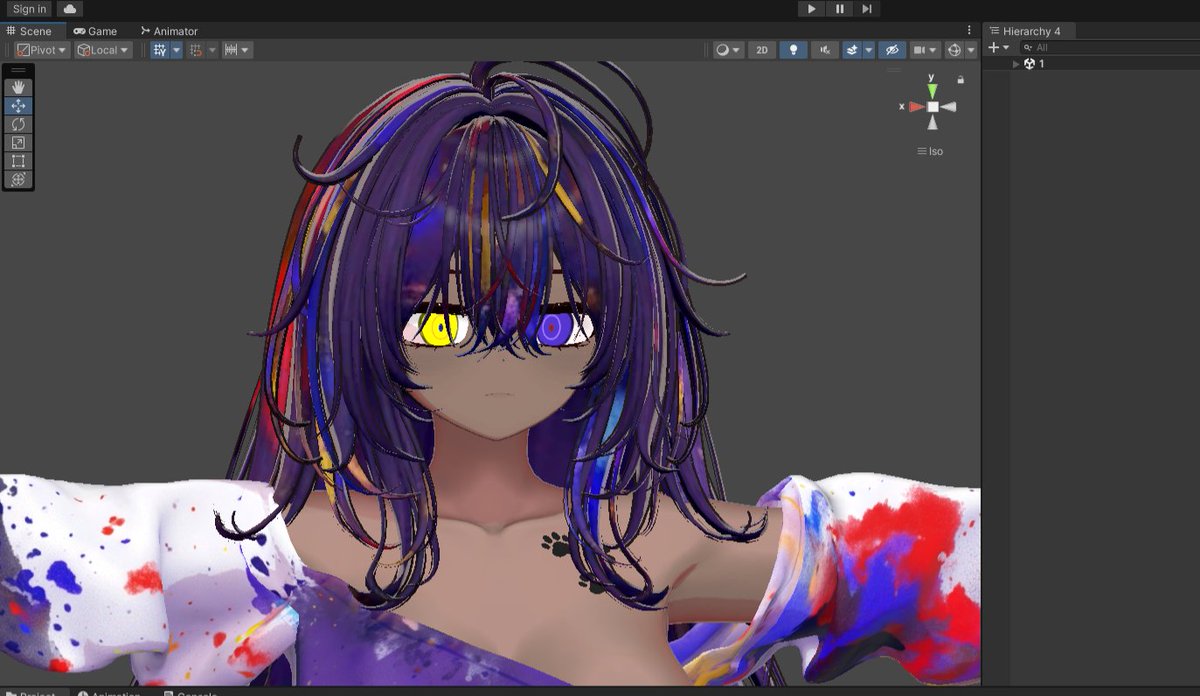Toggle skybox and effects in Scene
The height and width of the screenshot is (696, 1200).
click(x=851, y=50)
